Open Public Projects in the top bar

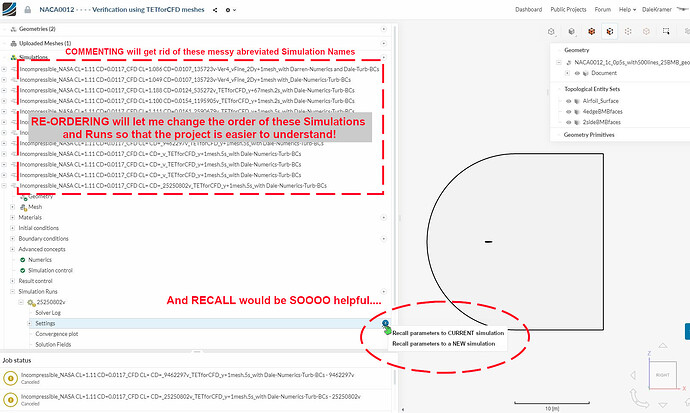tap(568, 9)
